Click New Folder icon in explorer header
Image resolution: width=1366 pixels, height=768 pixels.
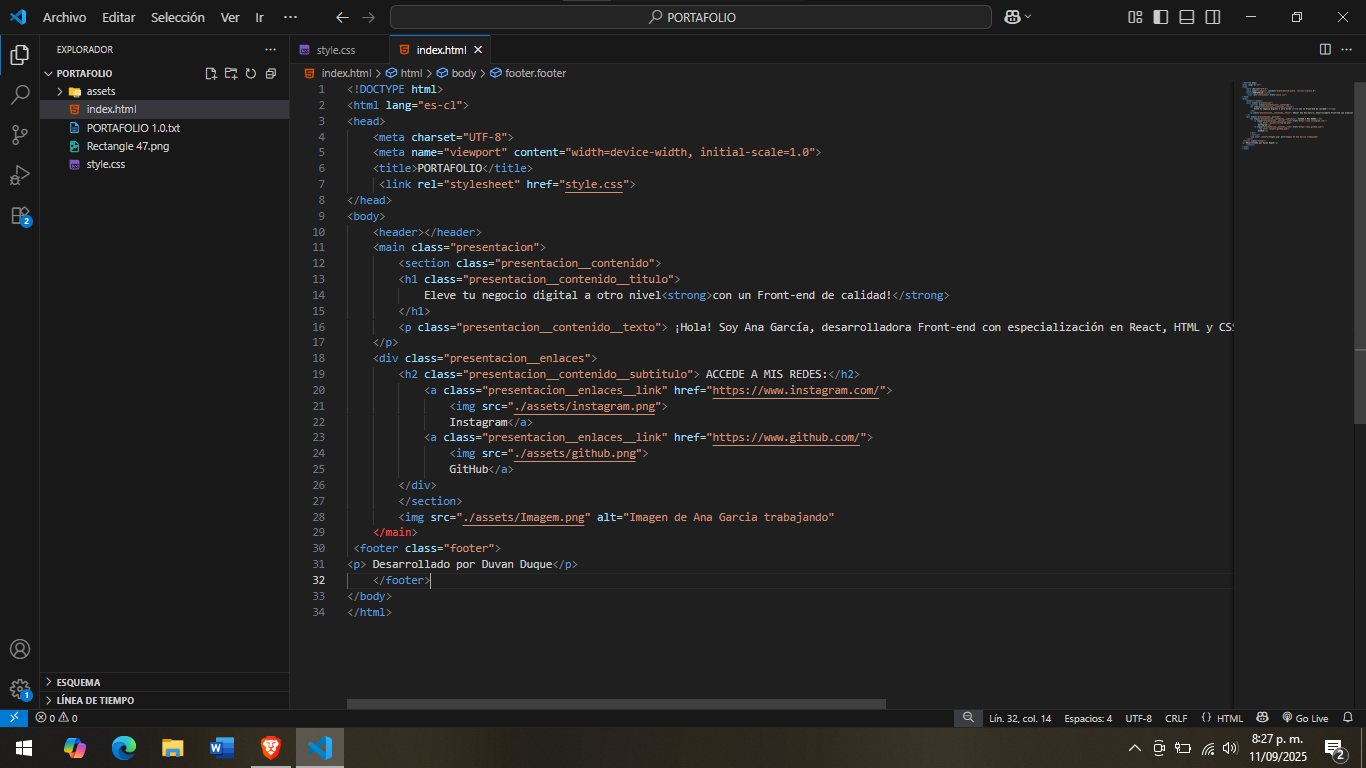click(231, 73)
